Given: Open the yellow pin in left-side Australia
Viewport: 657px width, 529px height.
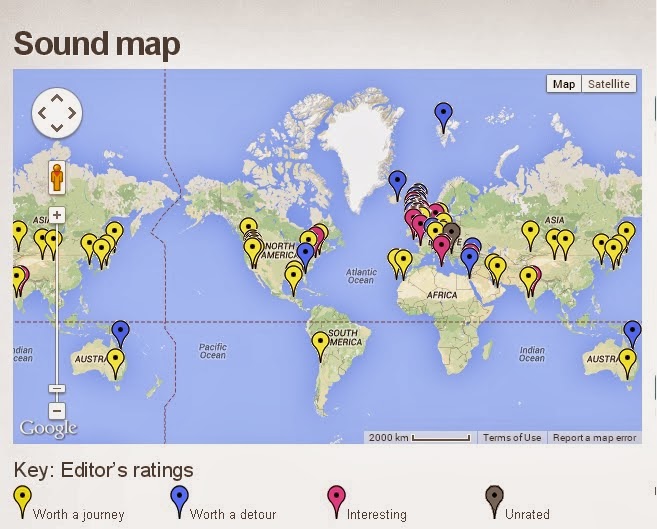Looking at the screenshot, I should 115,360.
